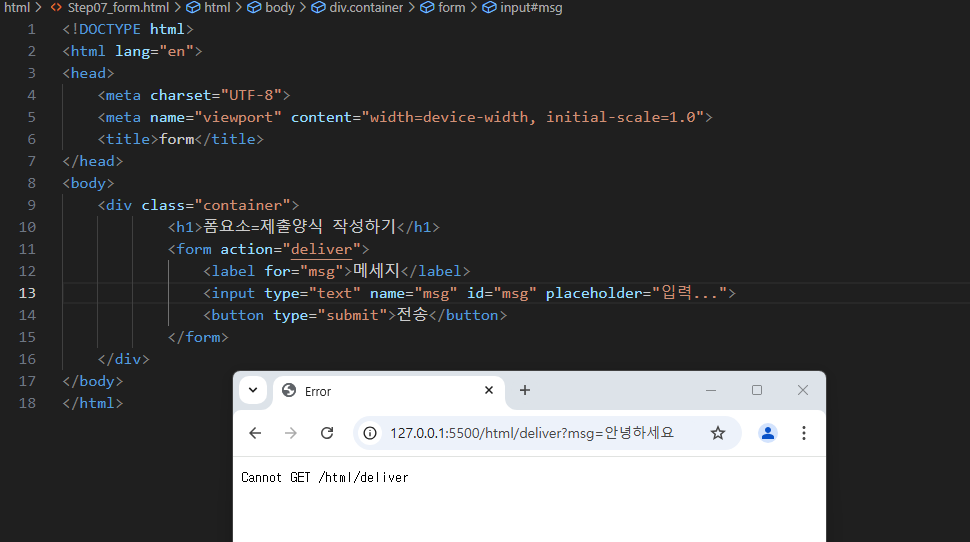Close the Error tab
The width and height of the screenshot is (970, 542).
click(x=489, y=390)
